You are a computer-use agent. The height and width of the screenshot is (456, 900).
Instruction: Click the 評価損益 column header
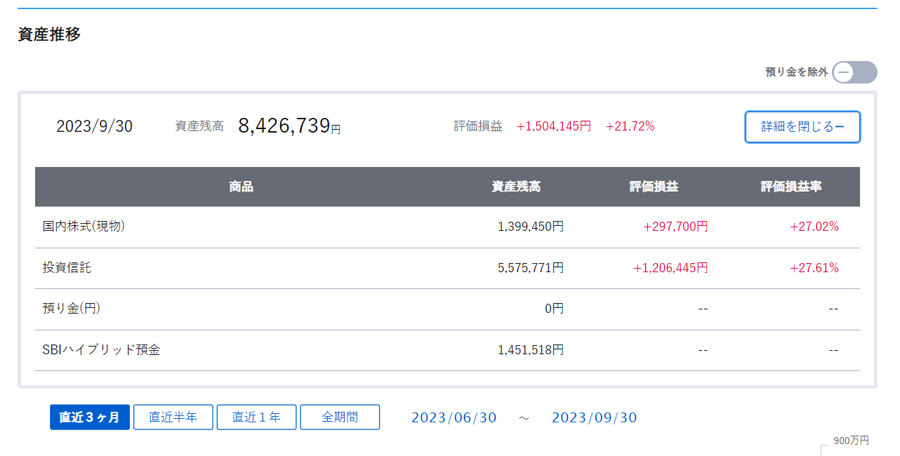pos(654,187)
